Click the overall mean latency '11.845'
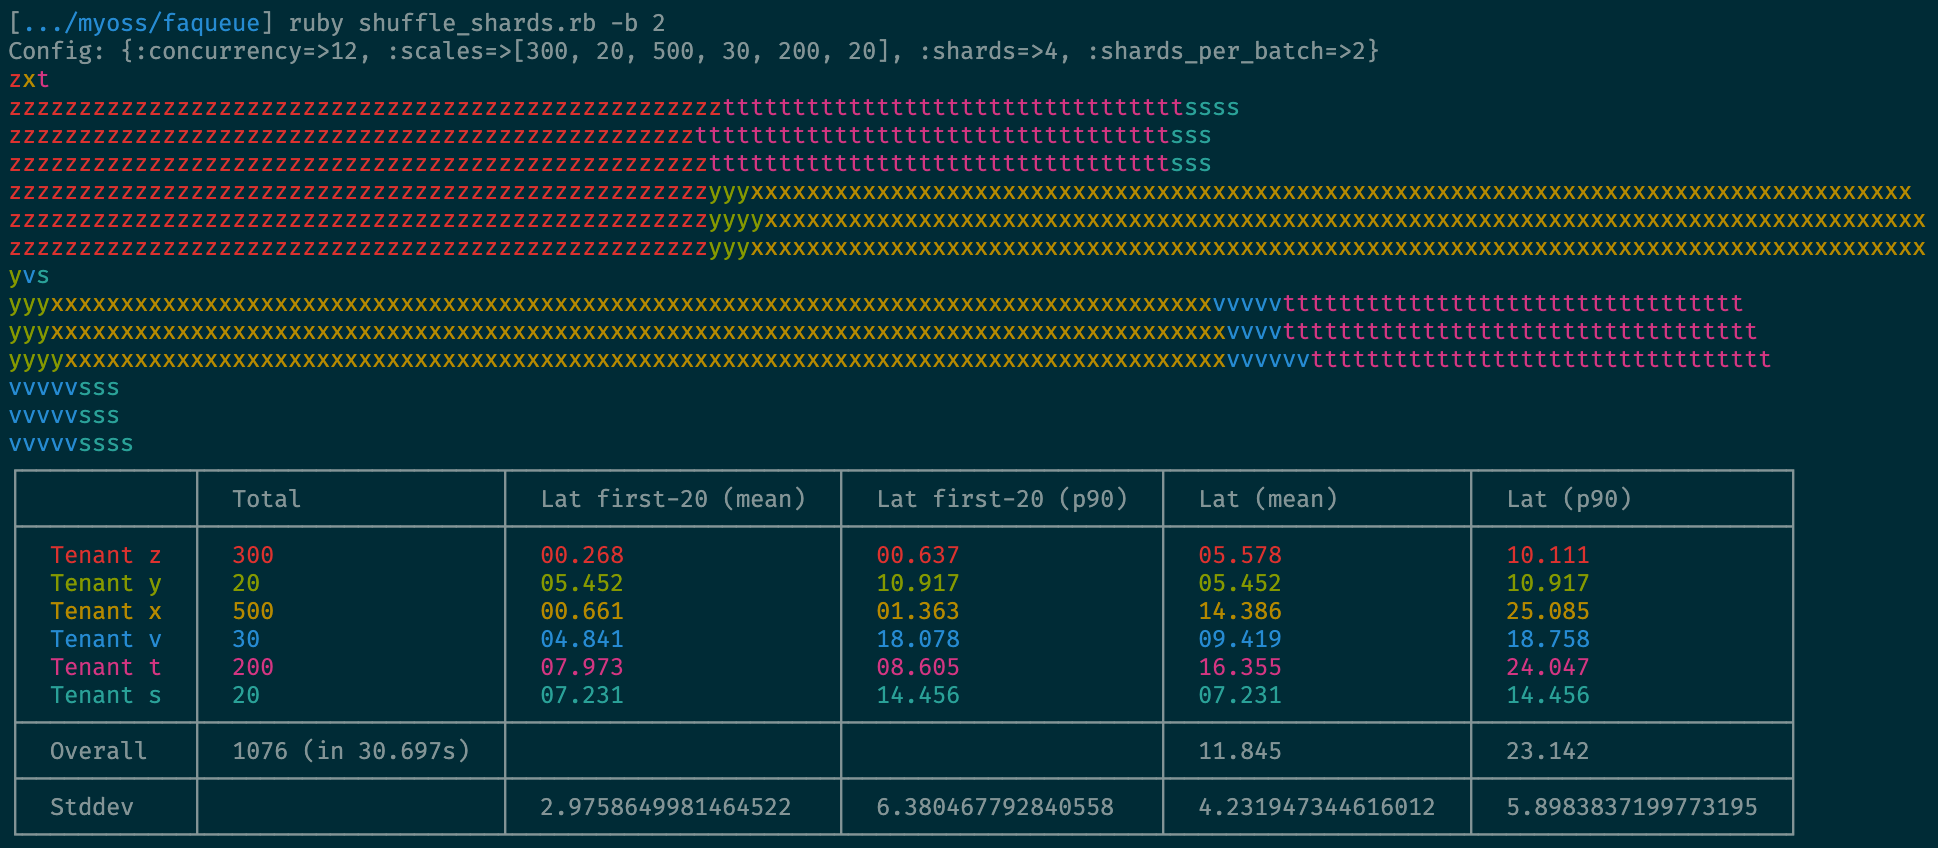The image size is (1938, 848). pos(1240,751)
